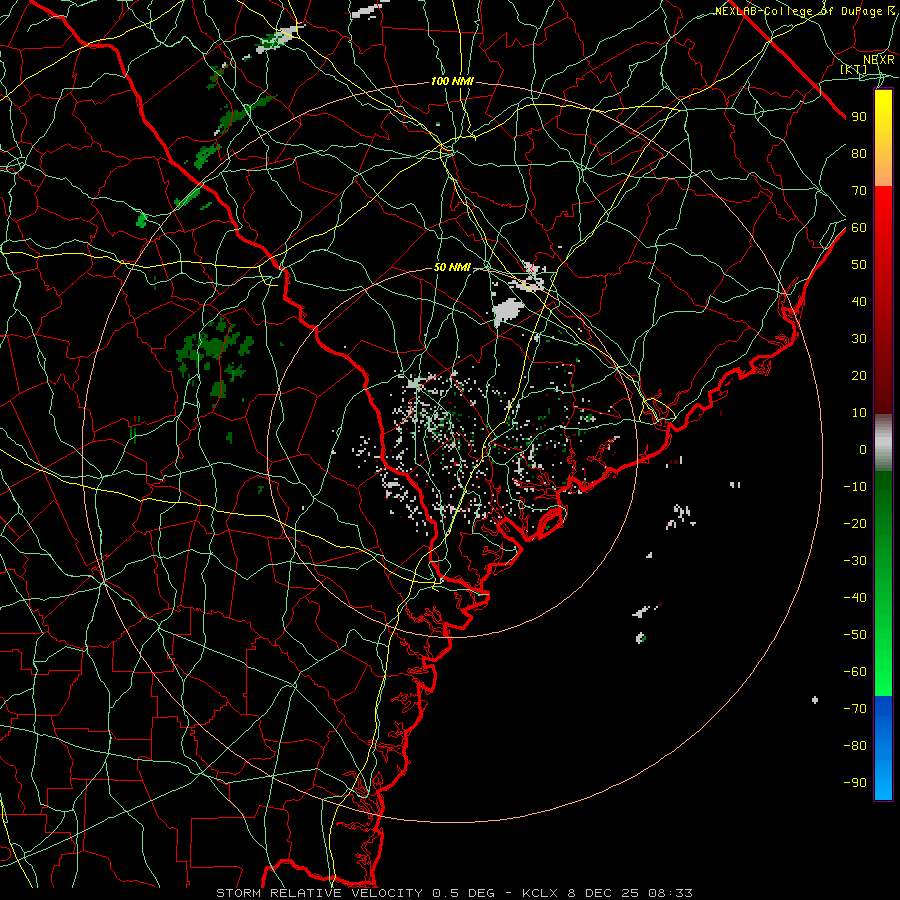The height and width of the screenshot is (900, 900).
Task: Click the NEXR label above the color scale
Action: [879, 60]
